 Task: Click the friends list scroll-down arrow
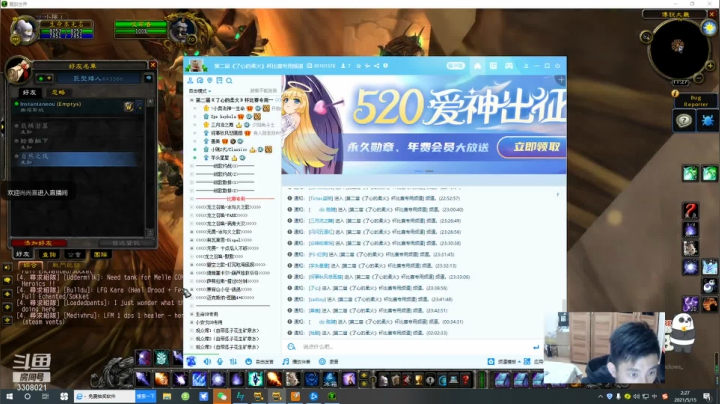(x=150, y=233)
